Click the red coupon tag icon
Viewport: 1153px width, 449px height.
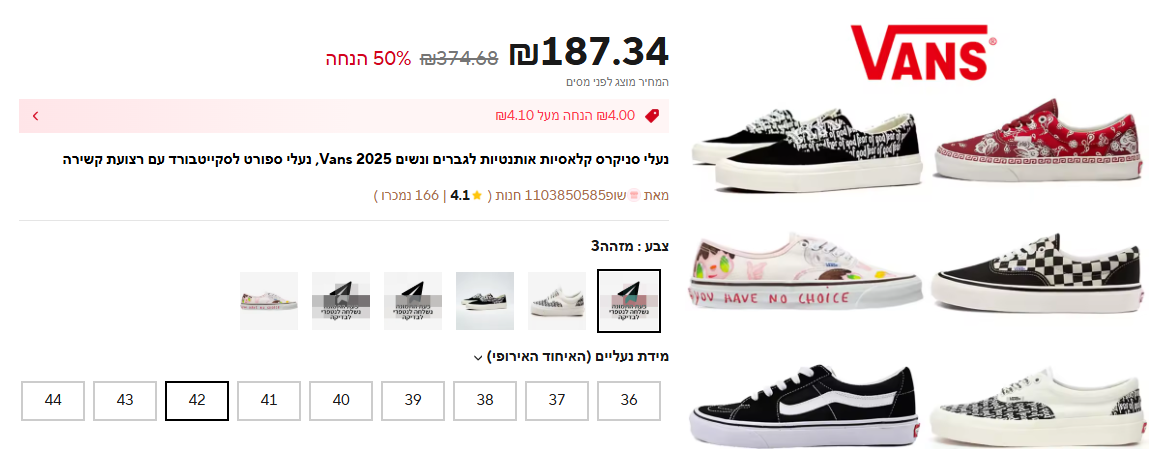(652, 115)
